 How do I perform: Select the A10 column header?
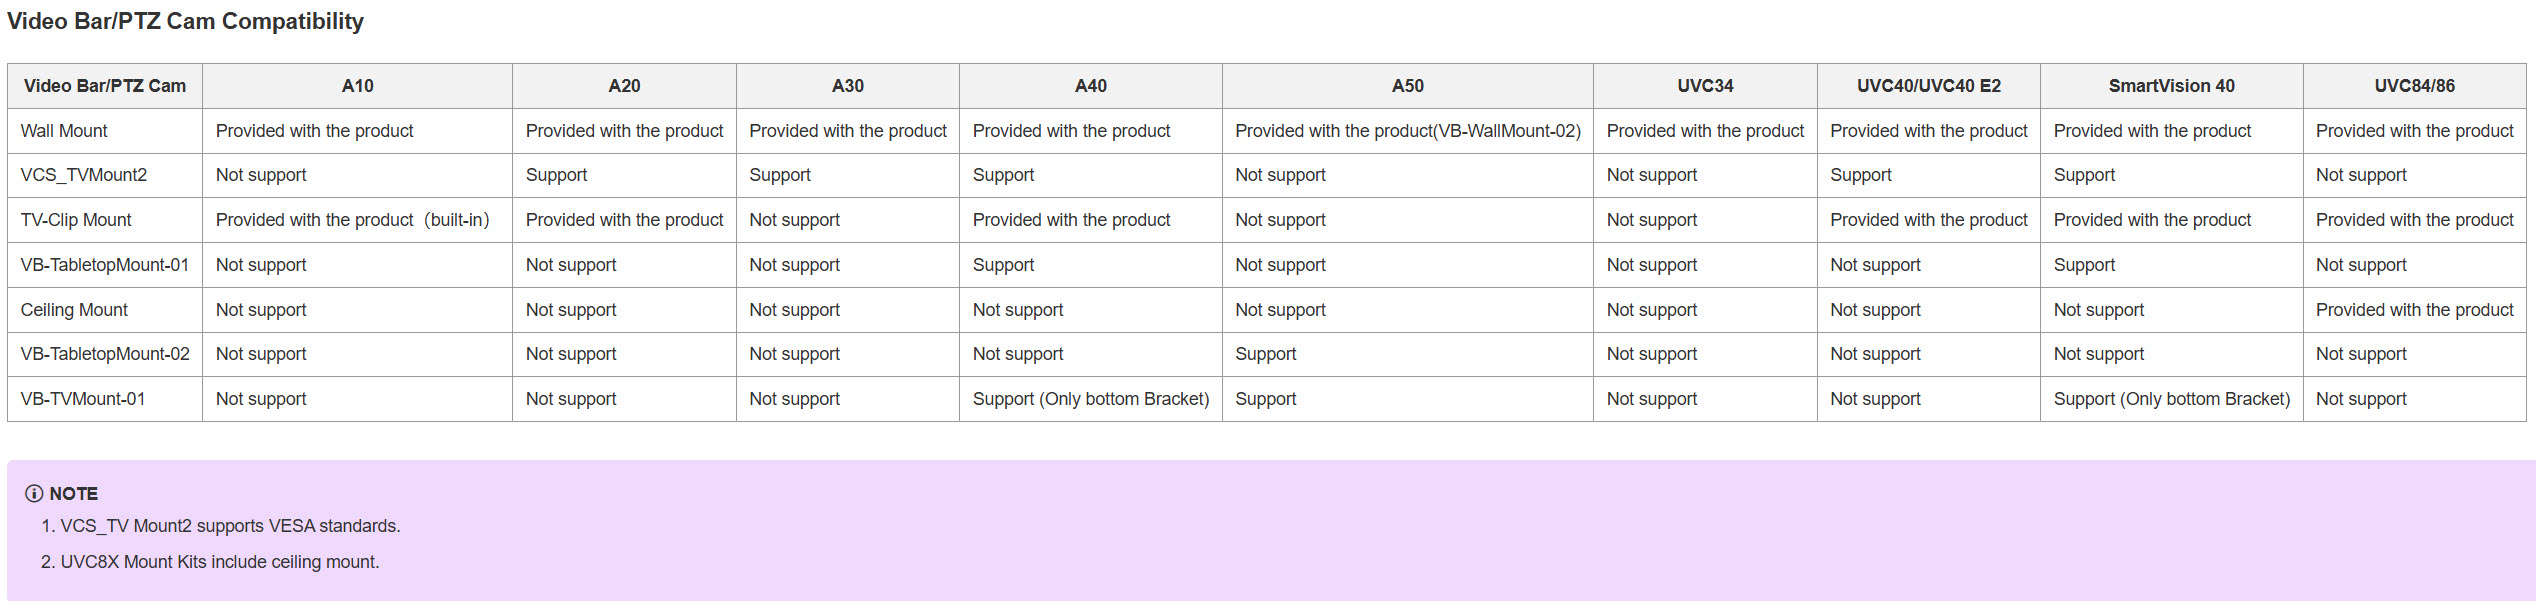(357, 86)
